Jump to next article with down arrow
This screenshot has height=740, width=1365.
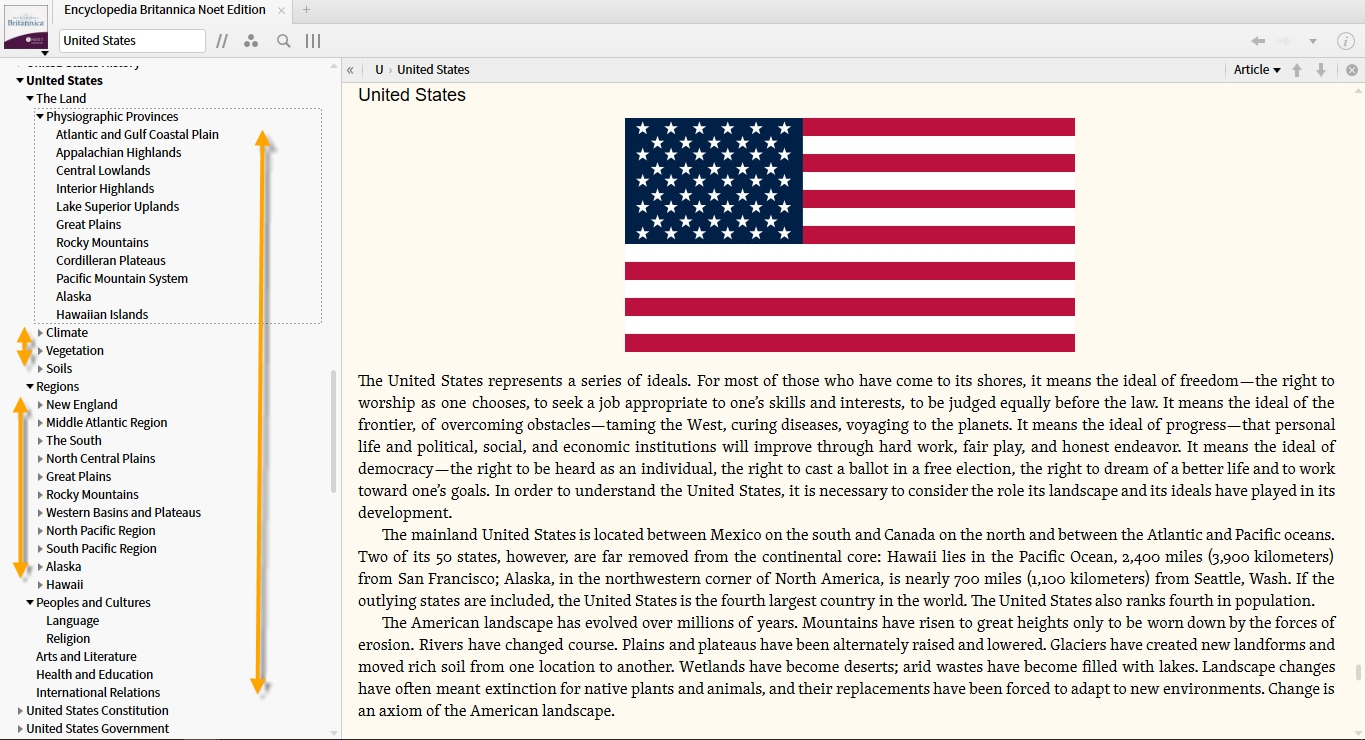tap(1321, 70)
